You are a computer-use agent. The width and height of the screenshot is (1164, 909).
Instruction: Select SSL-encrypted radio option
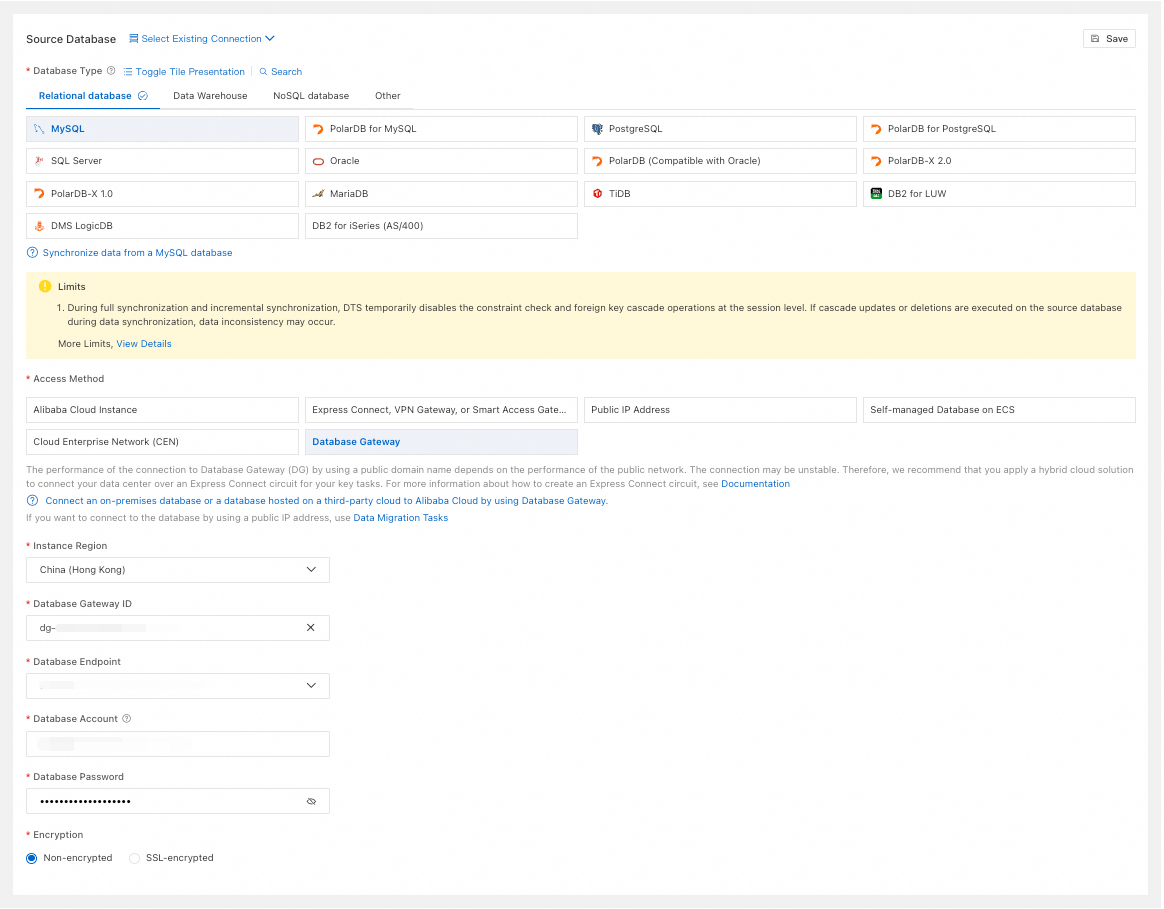click(x=134, y=858)
